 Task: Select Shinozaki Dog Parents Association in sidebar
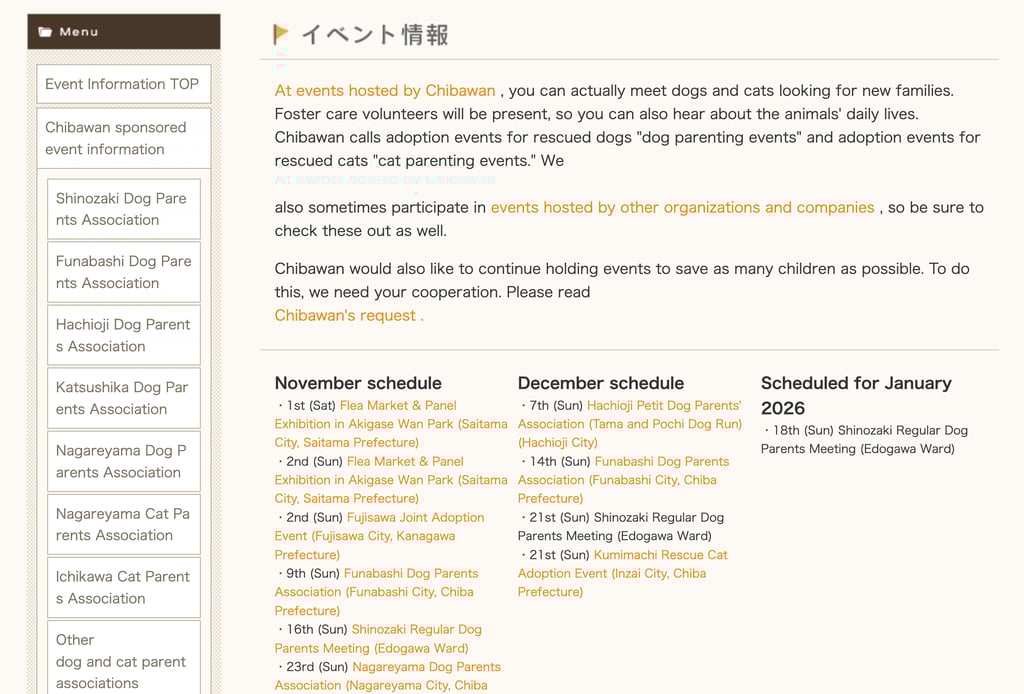[x=124, y=209]
